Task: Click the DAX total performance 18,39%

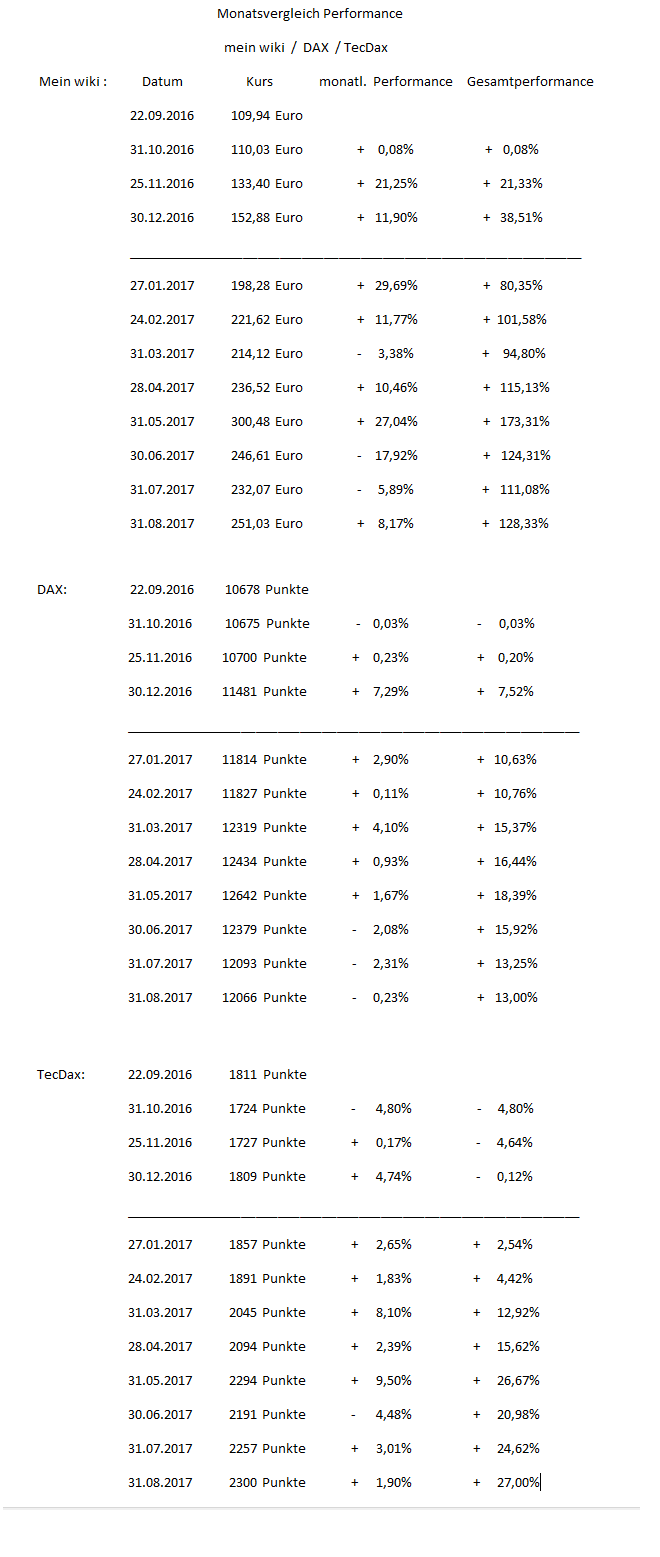Action: point(515,896)
